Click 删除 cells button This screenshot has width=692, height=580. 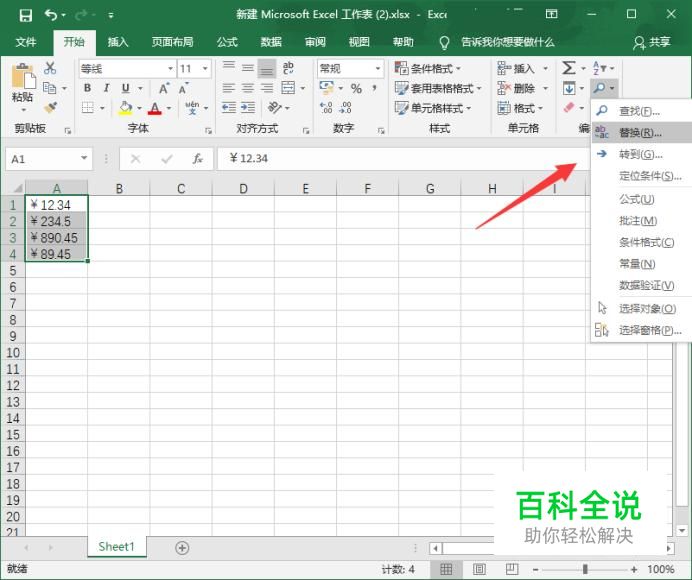516,88
